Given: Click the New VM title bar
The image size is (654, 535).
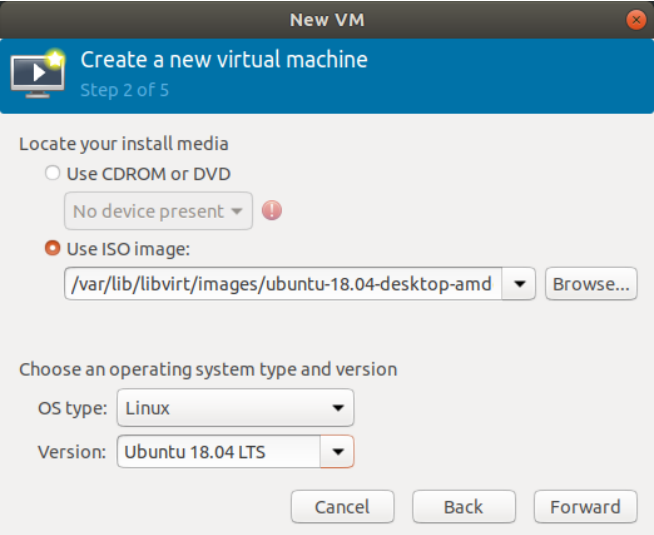Looking at the screenshot, I should pyautogui.click(x=327, y=20).
